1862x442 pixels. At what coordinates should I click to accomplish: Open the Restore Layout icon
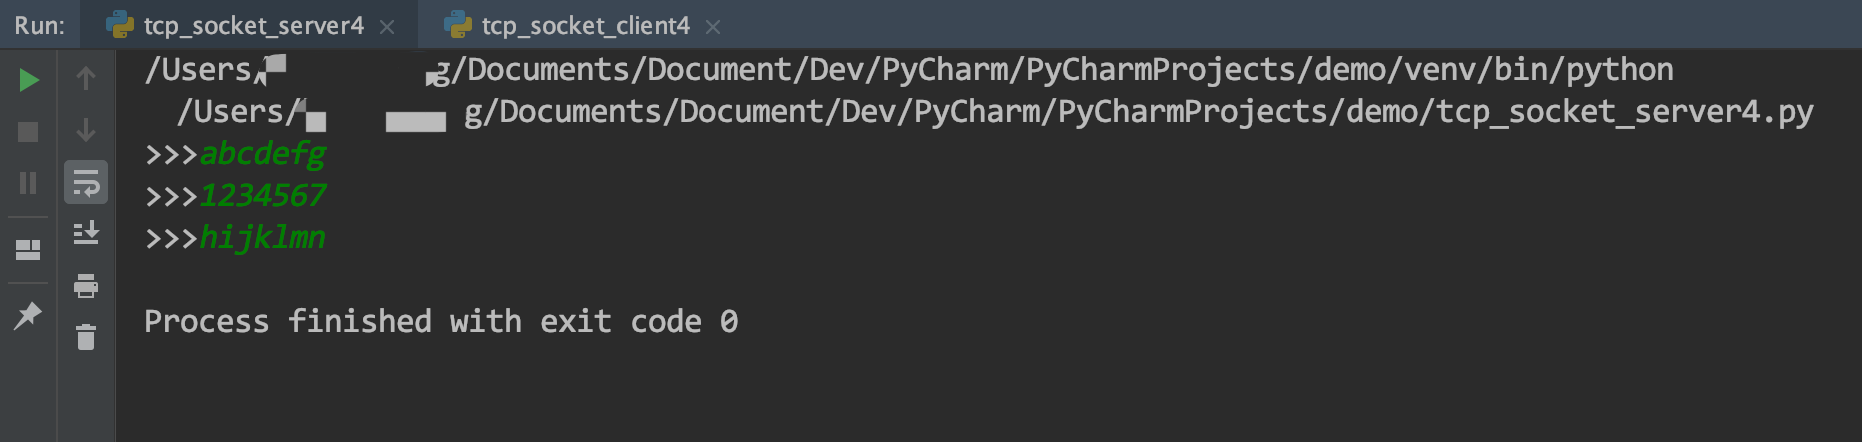tap(28, 249)
